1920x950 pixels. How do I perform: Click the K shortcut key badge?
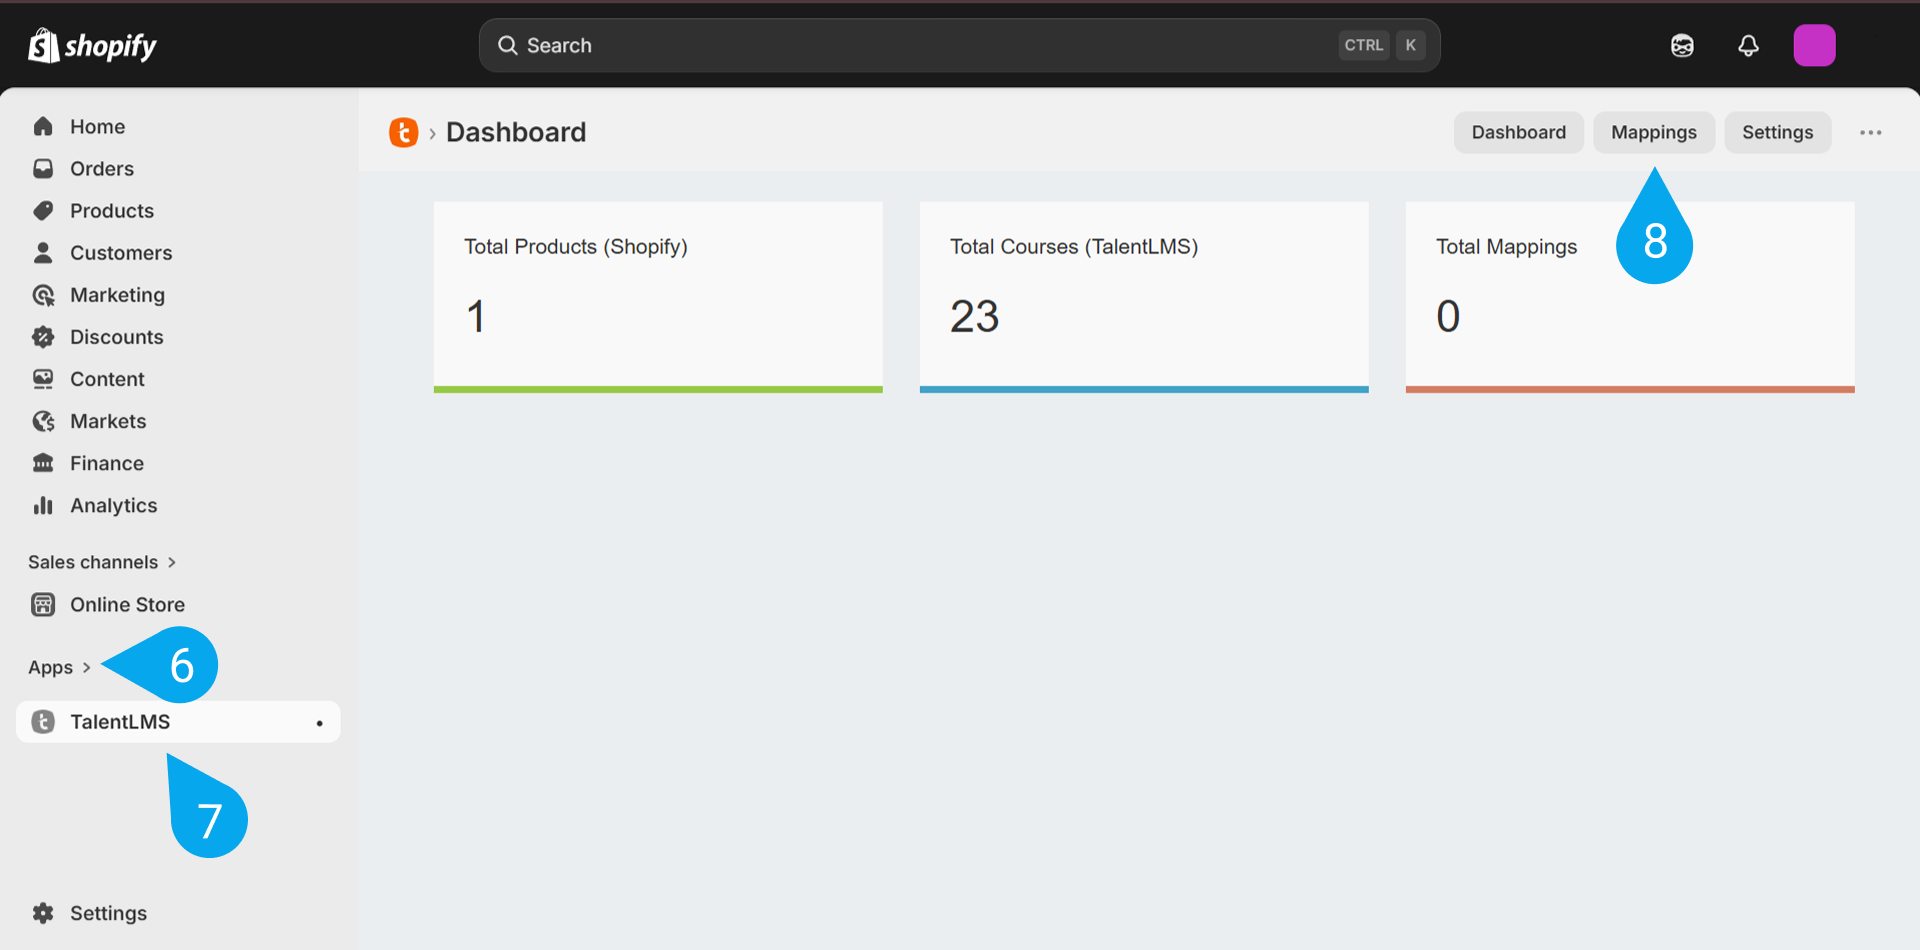(1410, 45)
